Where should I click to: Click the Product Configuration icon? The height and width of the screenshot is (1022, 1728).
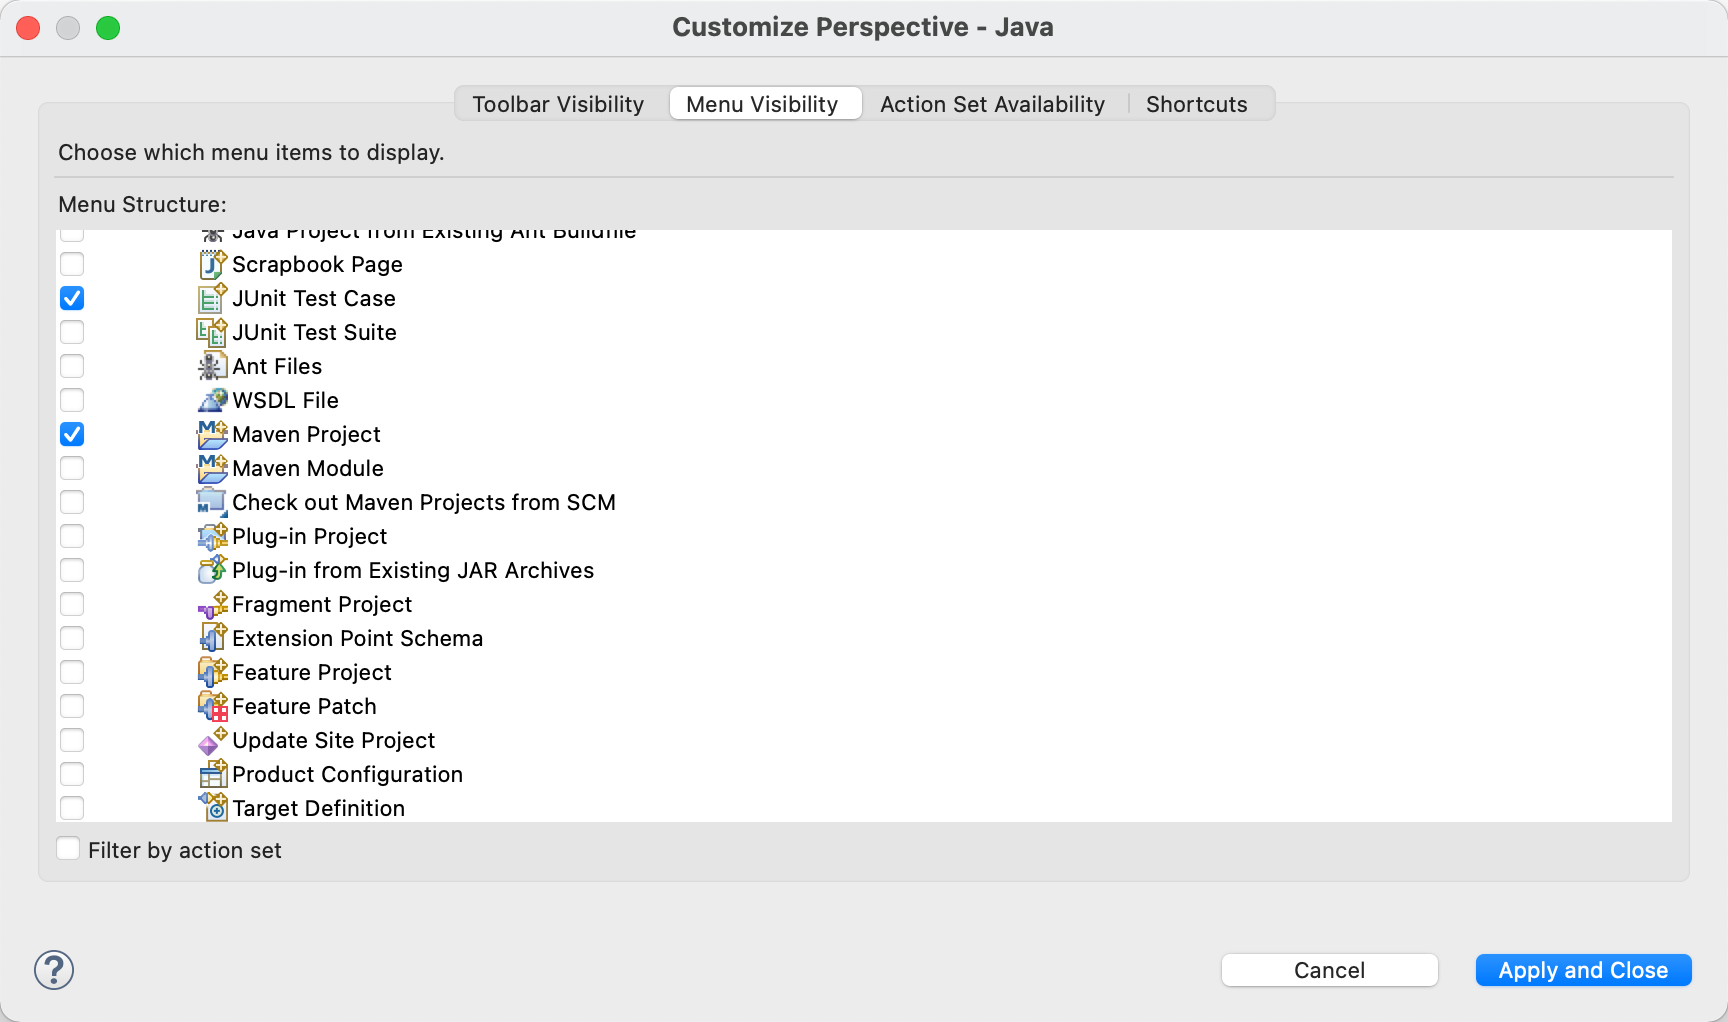pos(213,774)
